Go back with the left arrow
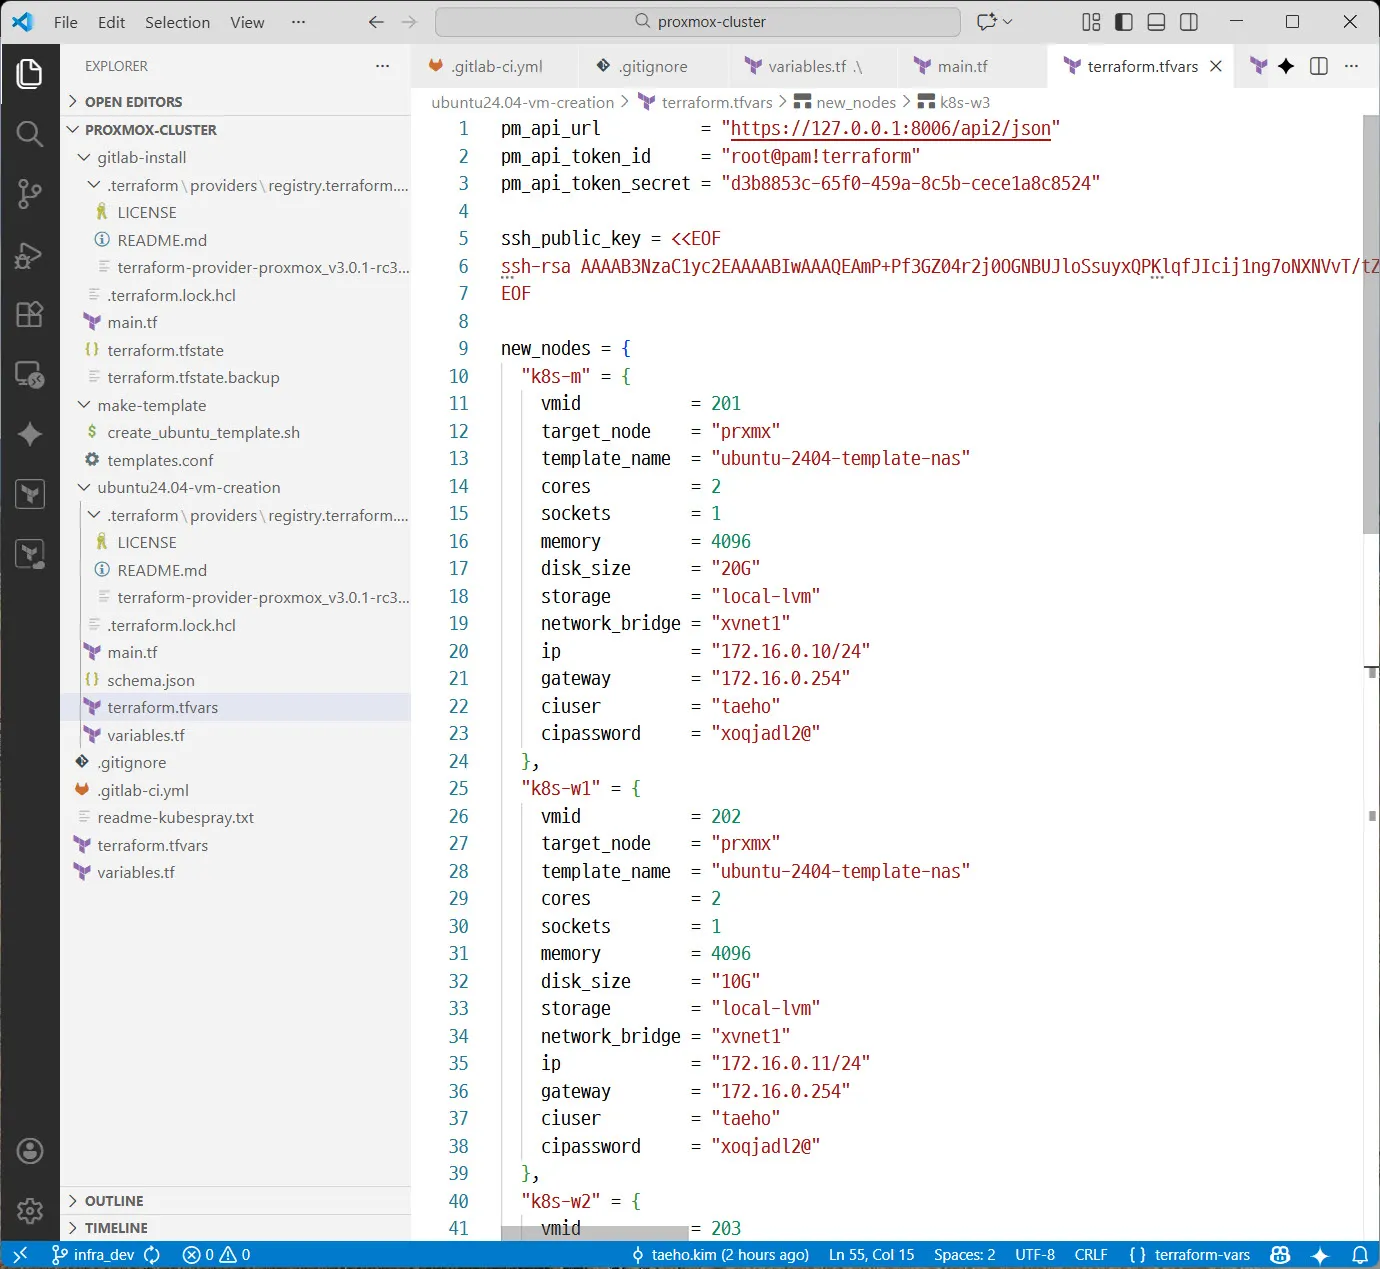The image size is (1380, 1269). click(x=376, y=22)
